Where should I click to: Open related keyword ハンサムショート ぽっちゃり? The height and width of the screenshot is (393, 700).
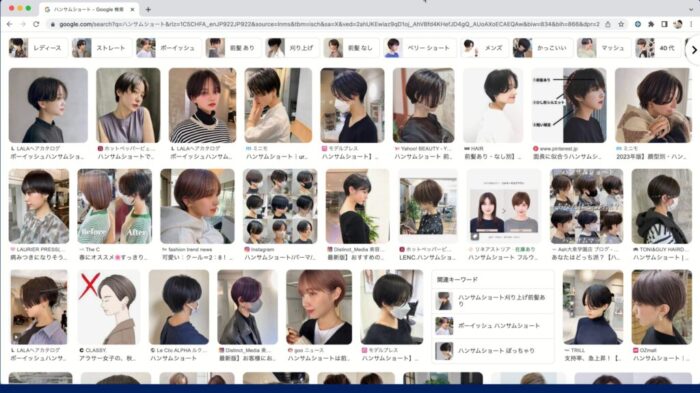pyautogui.click(x=493, y=351)
